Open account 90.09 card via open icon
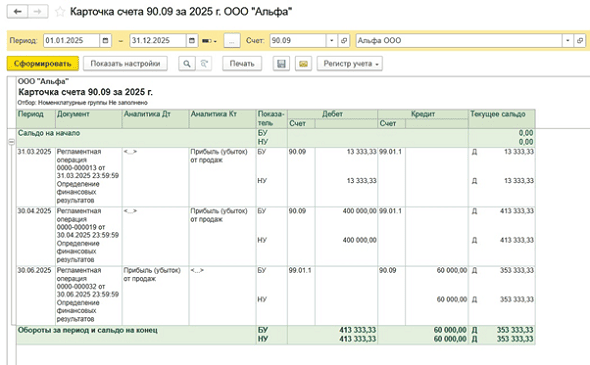Screen dimensions: 590x365 click(344, 41)
